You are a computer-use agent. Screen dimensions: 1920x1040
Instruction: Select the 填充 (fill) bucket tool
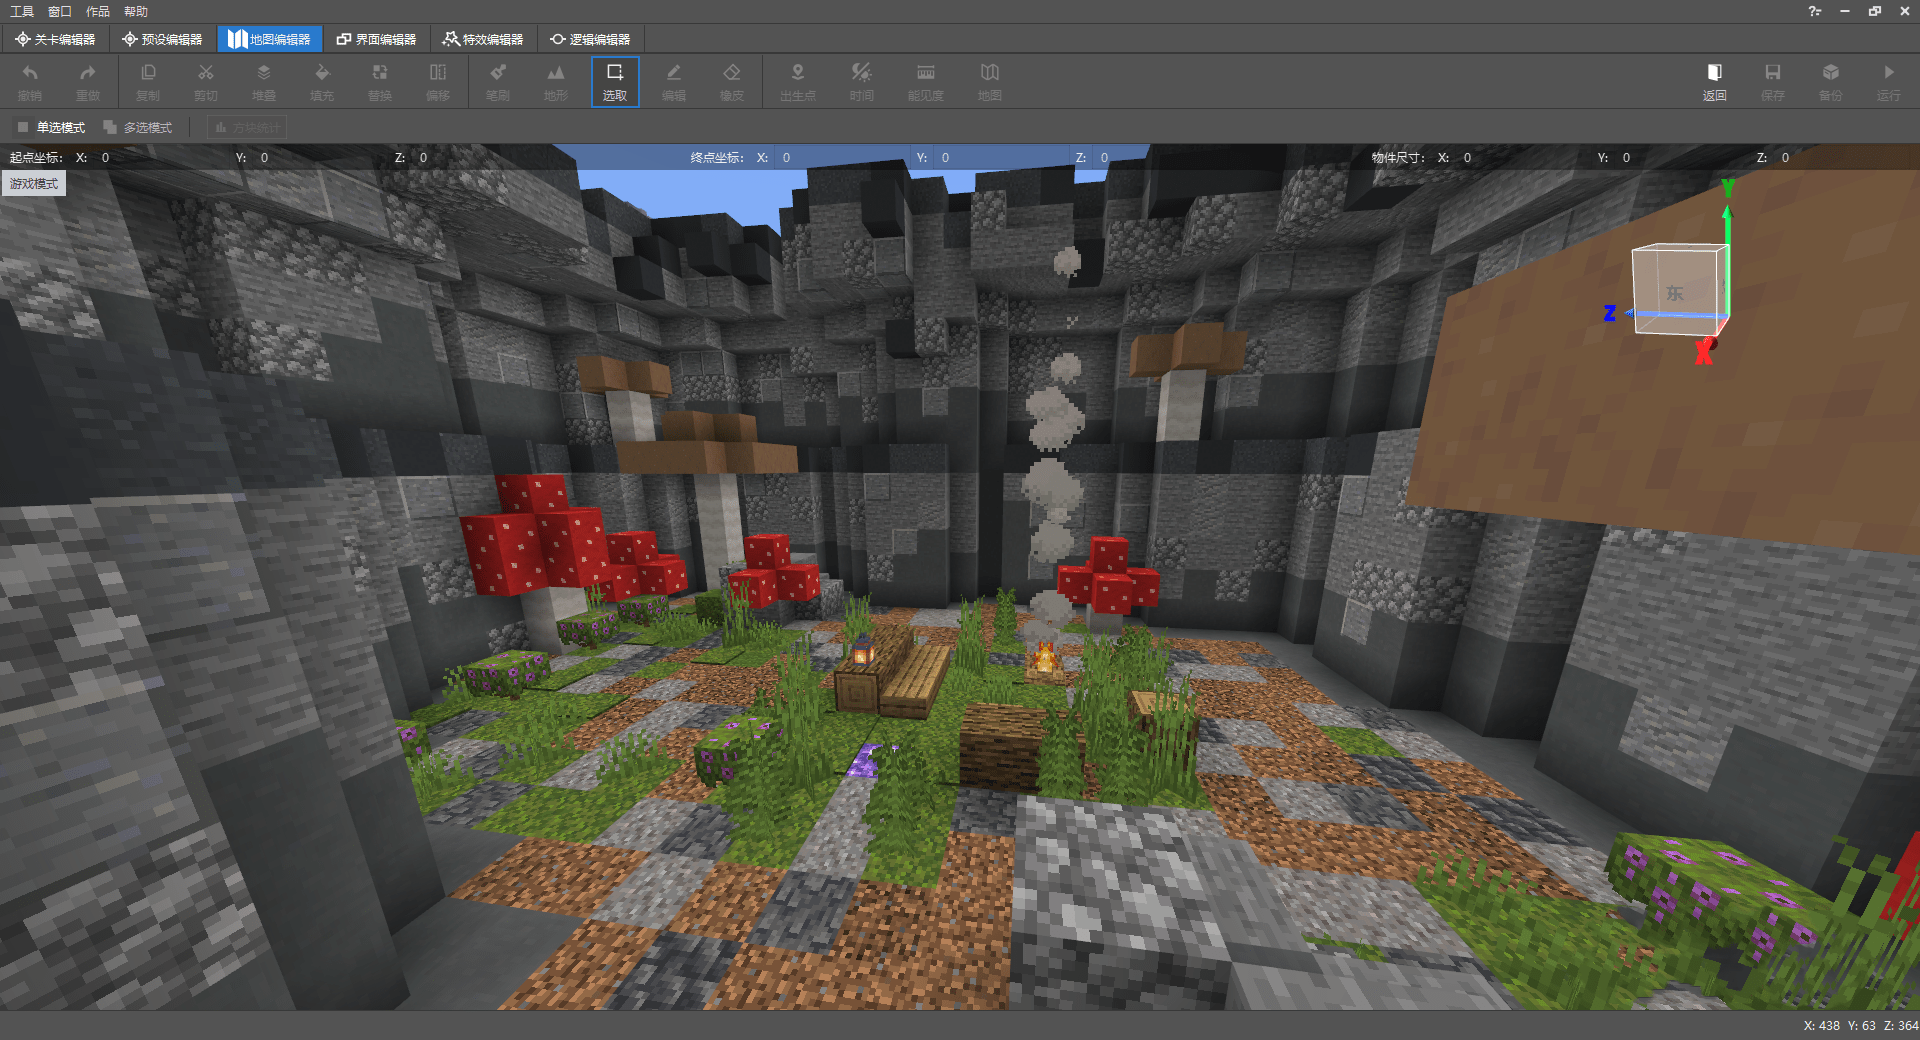[322, 82]
